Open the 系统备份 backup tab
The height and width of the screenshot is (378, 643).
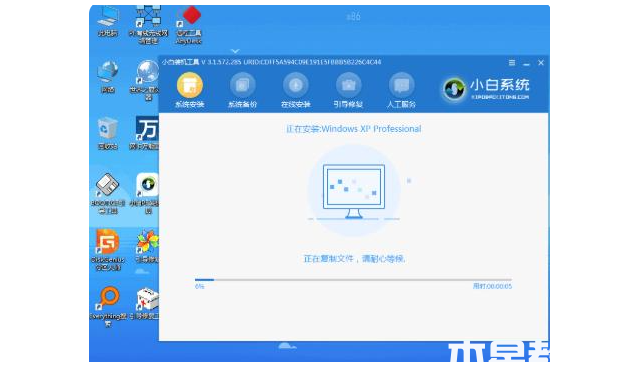242,91
